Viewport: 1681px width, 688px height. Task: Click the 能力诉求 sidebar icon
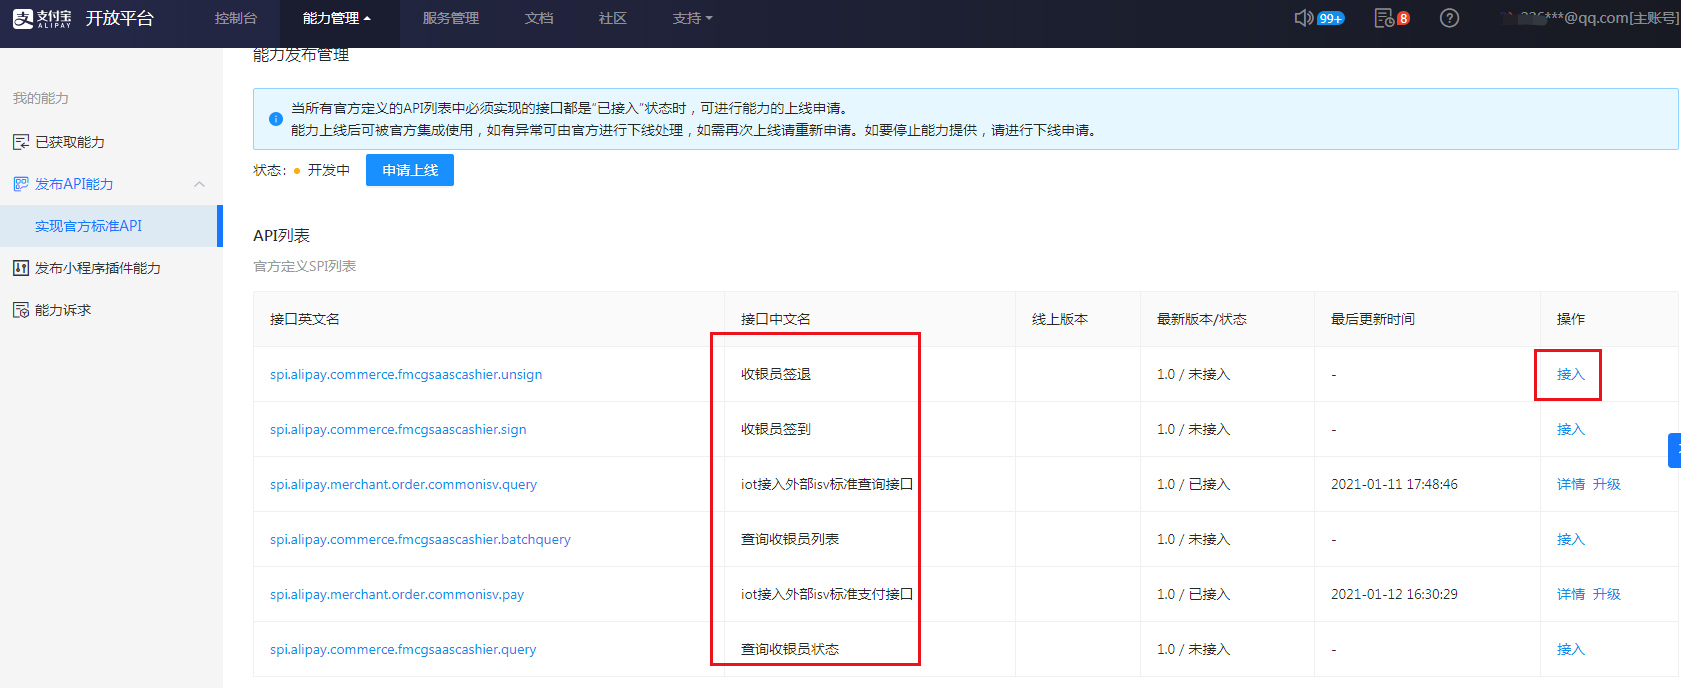(x=21, y=310)
